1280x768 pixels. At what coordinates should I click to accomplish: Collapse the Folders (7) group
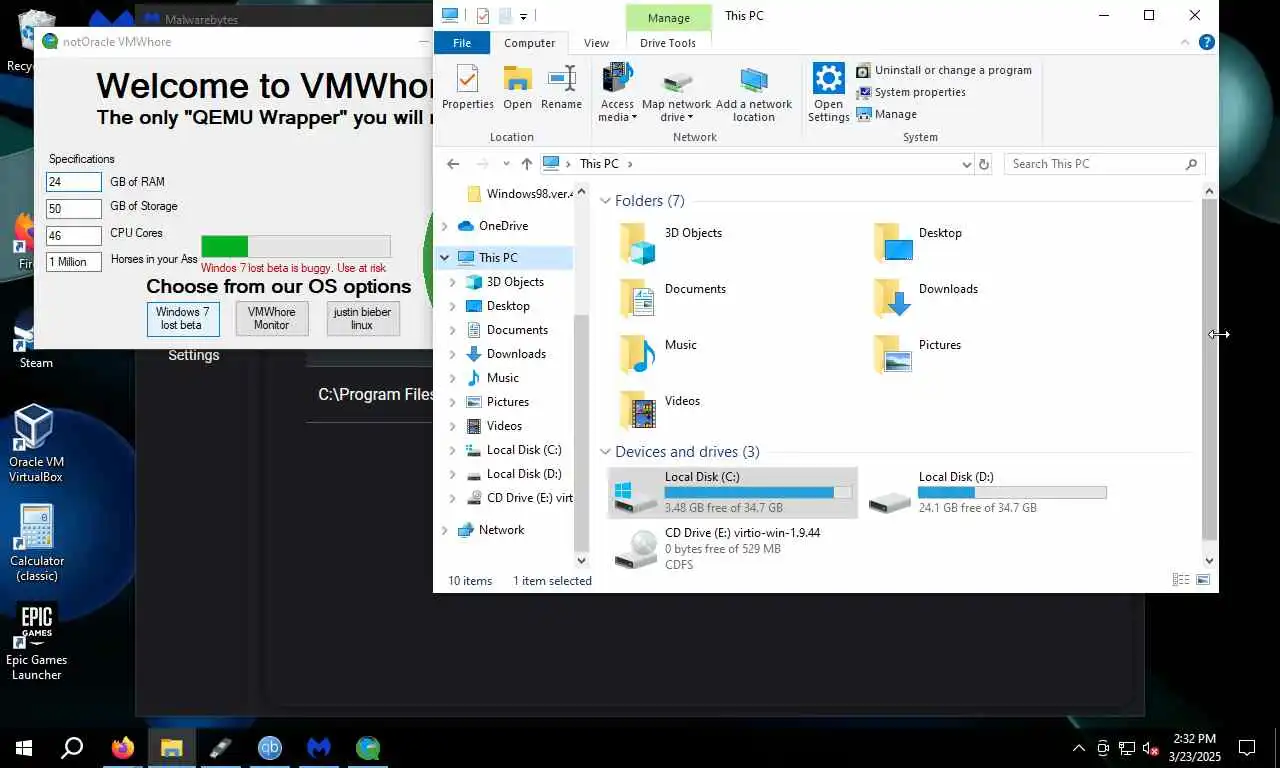(x=605, y=201)
